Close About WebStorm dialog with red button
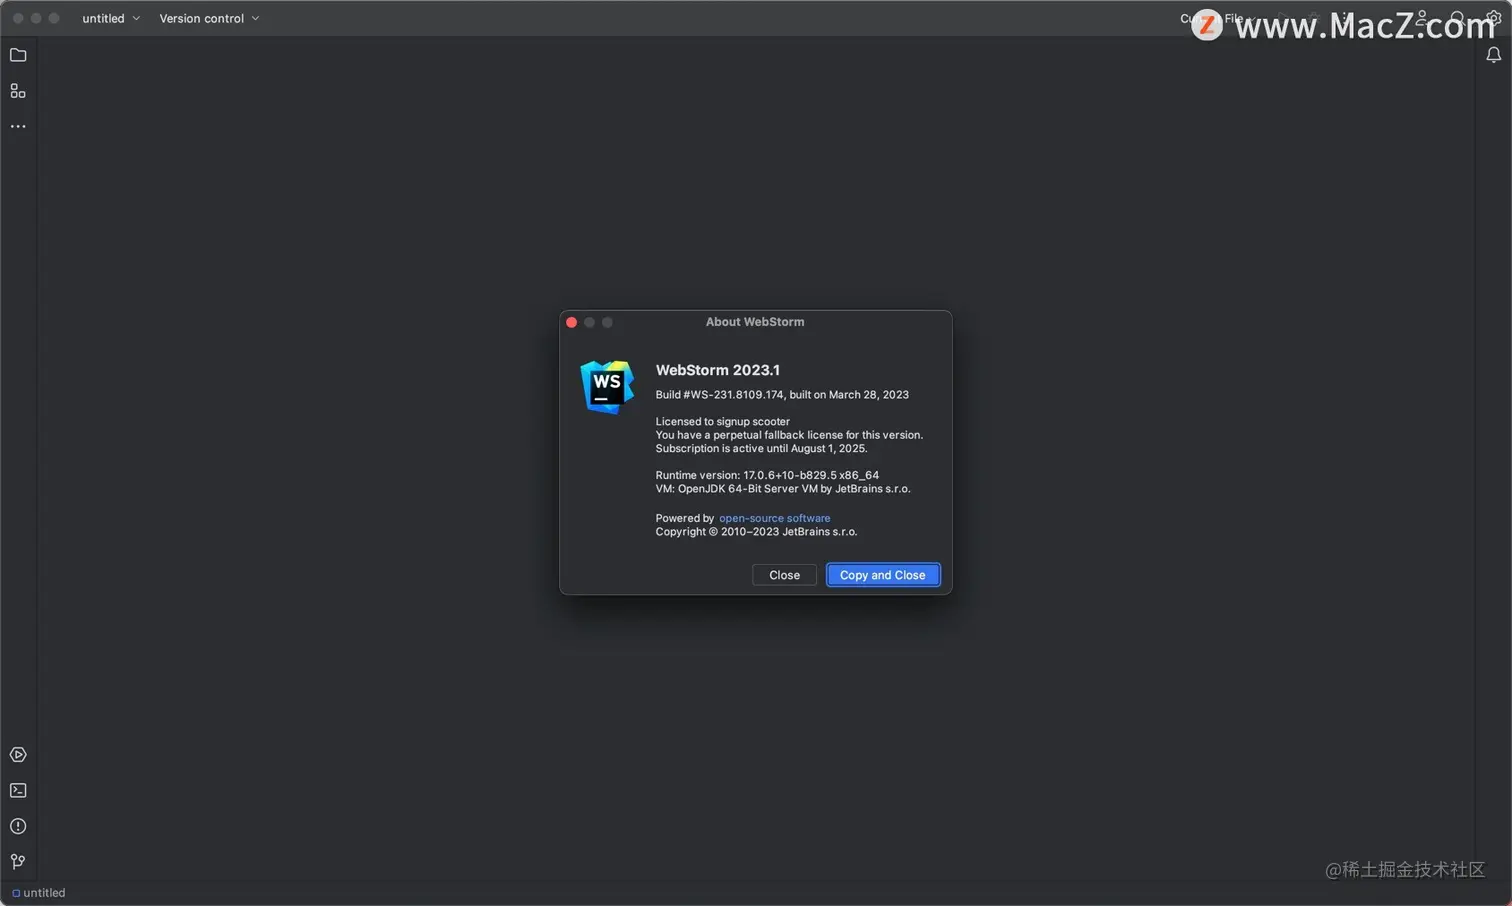 point(572,322)
